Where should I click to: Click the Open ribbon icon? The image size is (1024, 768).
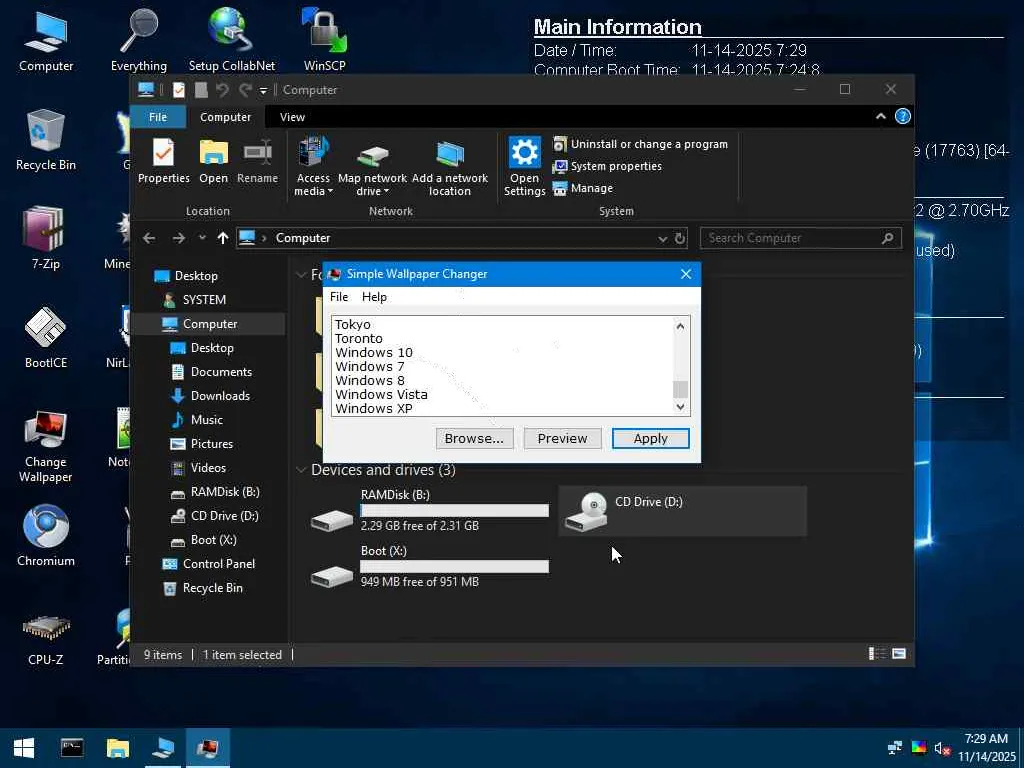click(x=214, y=161)
